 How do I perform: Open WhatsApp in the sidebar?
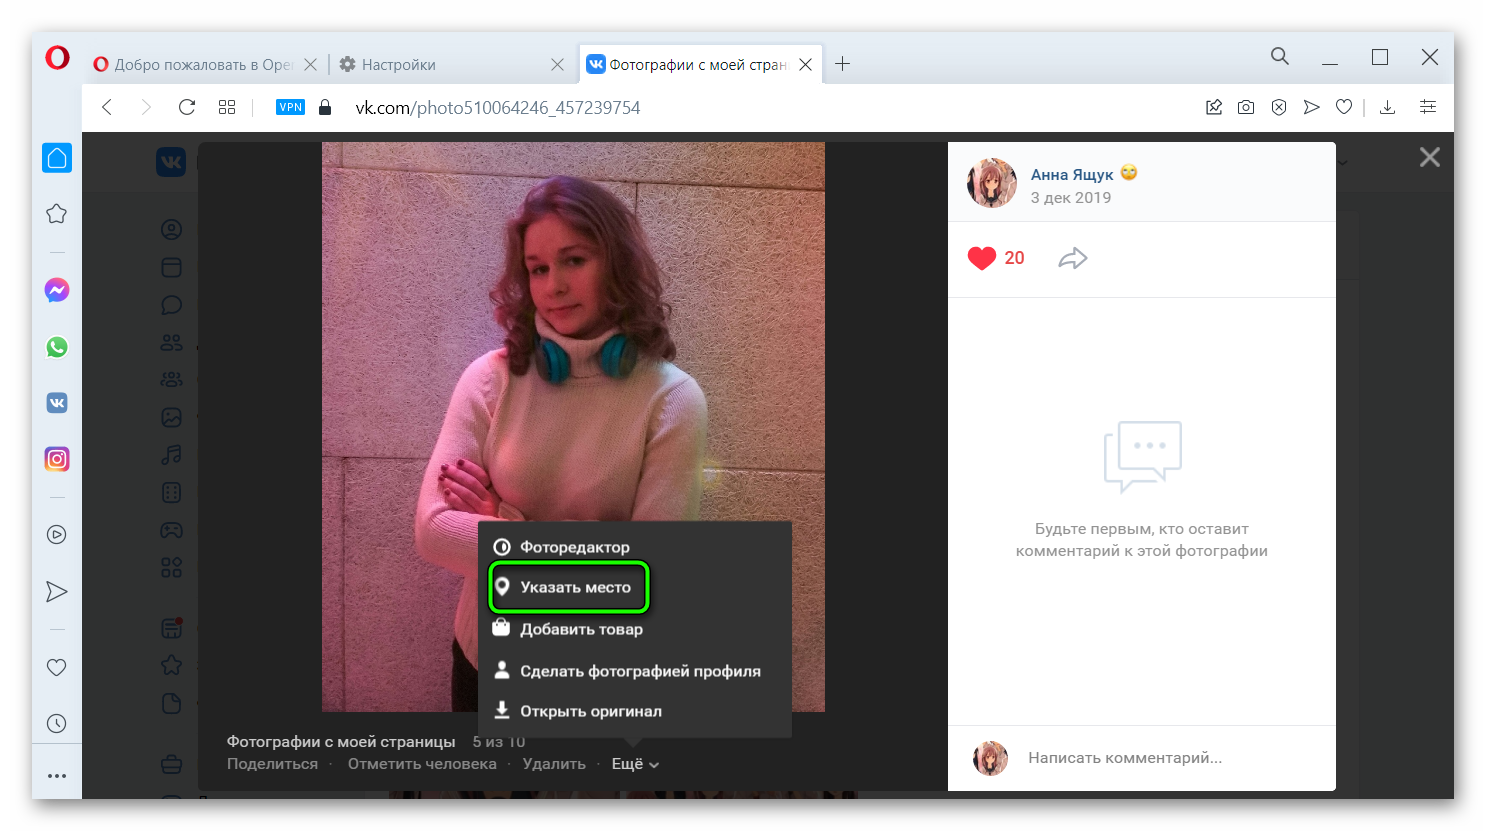click(57, 347)
